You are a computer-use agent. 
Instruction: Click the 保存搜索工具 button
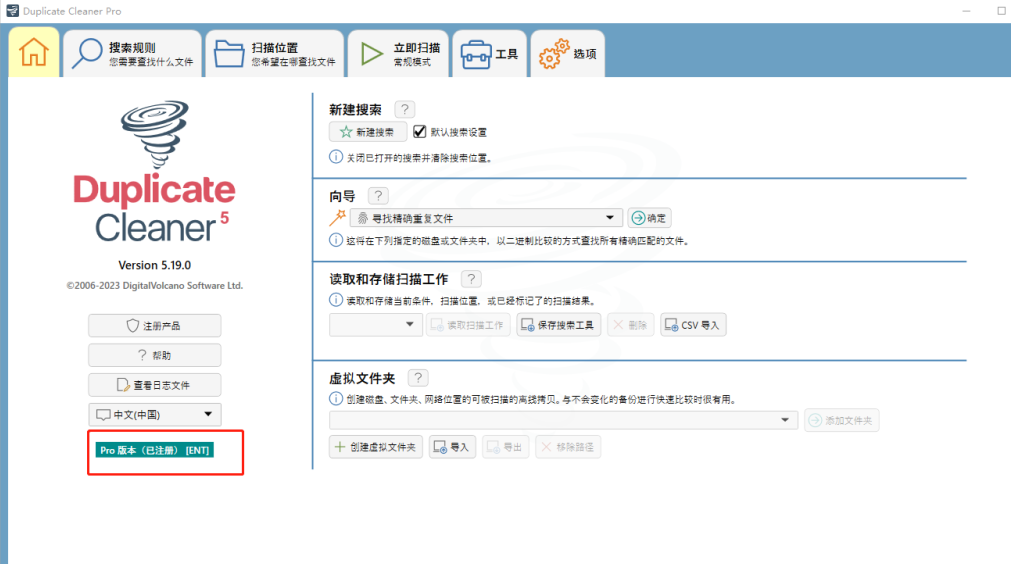coord(558,325)
